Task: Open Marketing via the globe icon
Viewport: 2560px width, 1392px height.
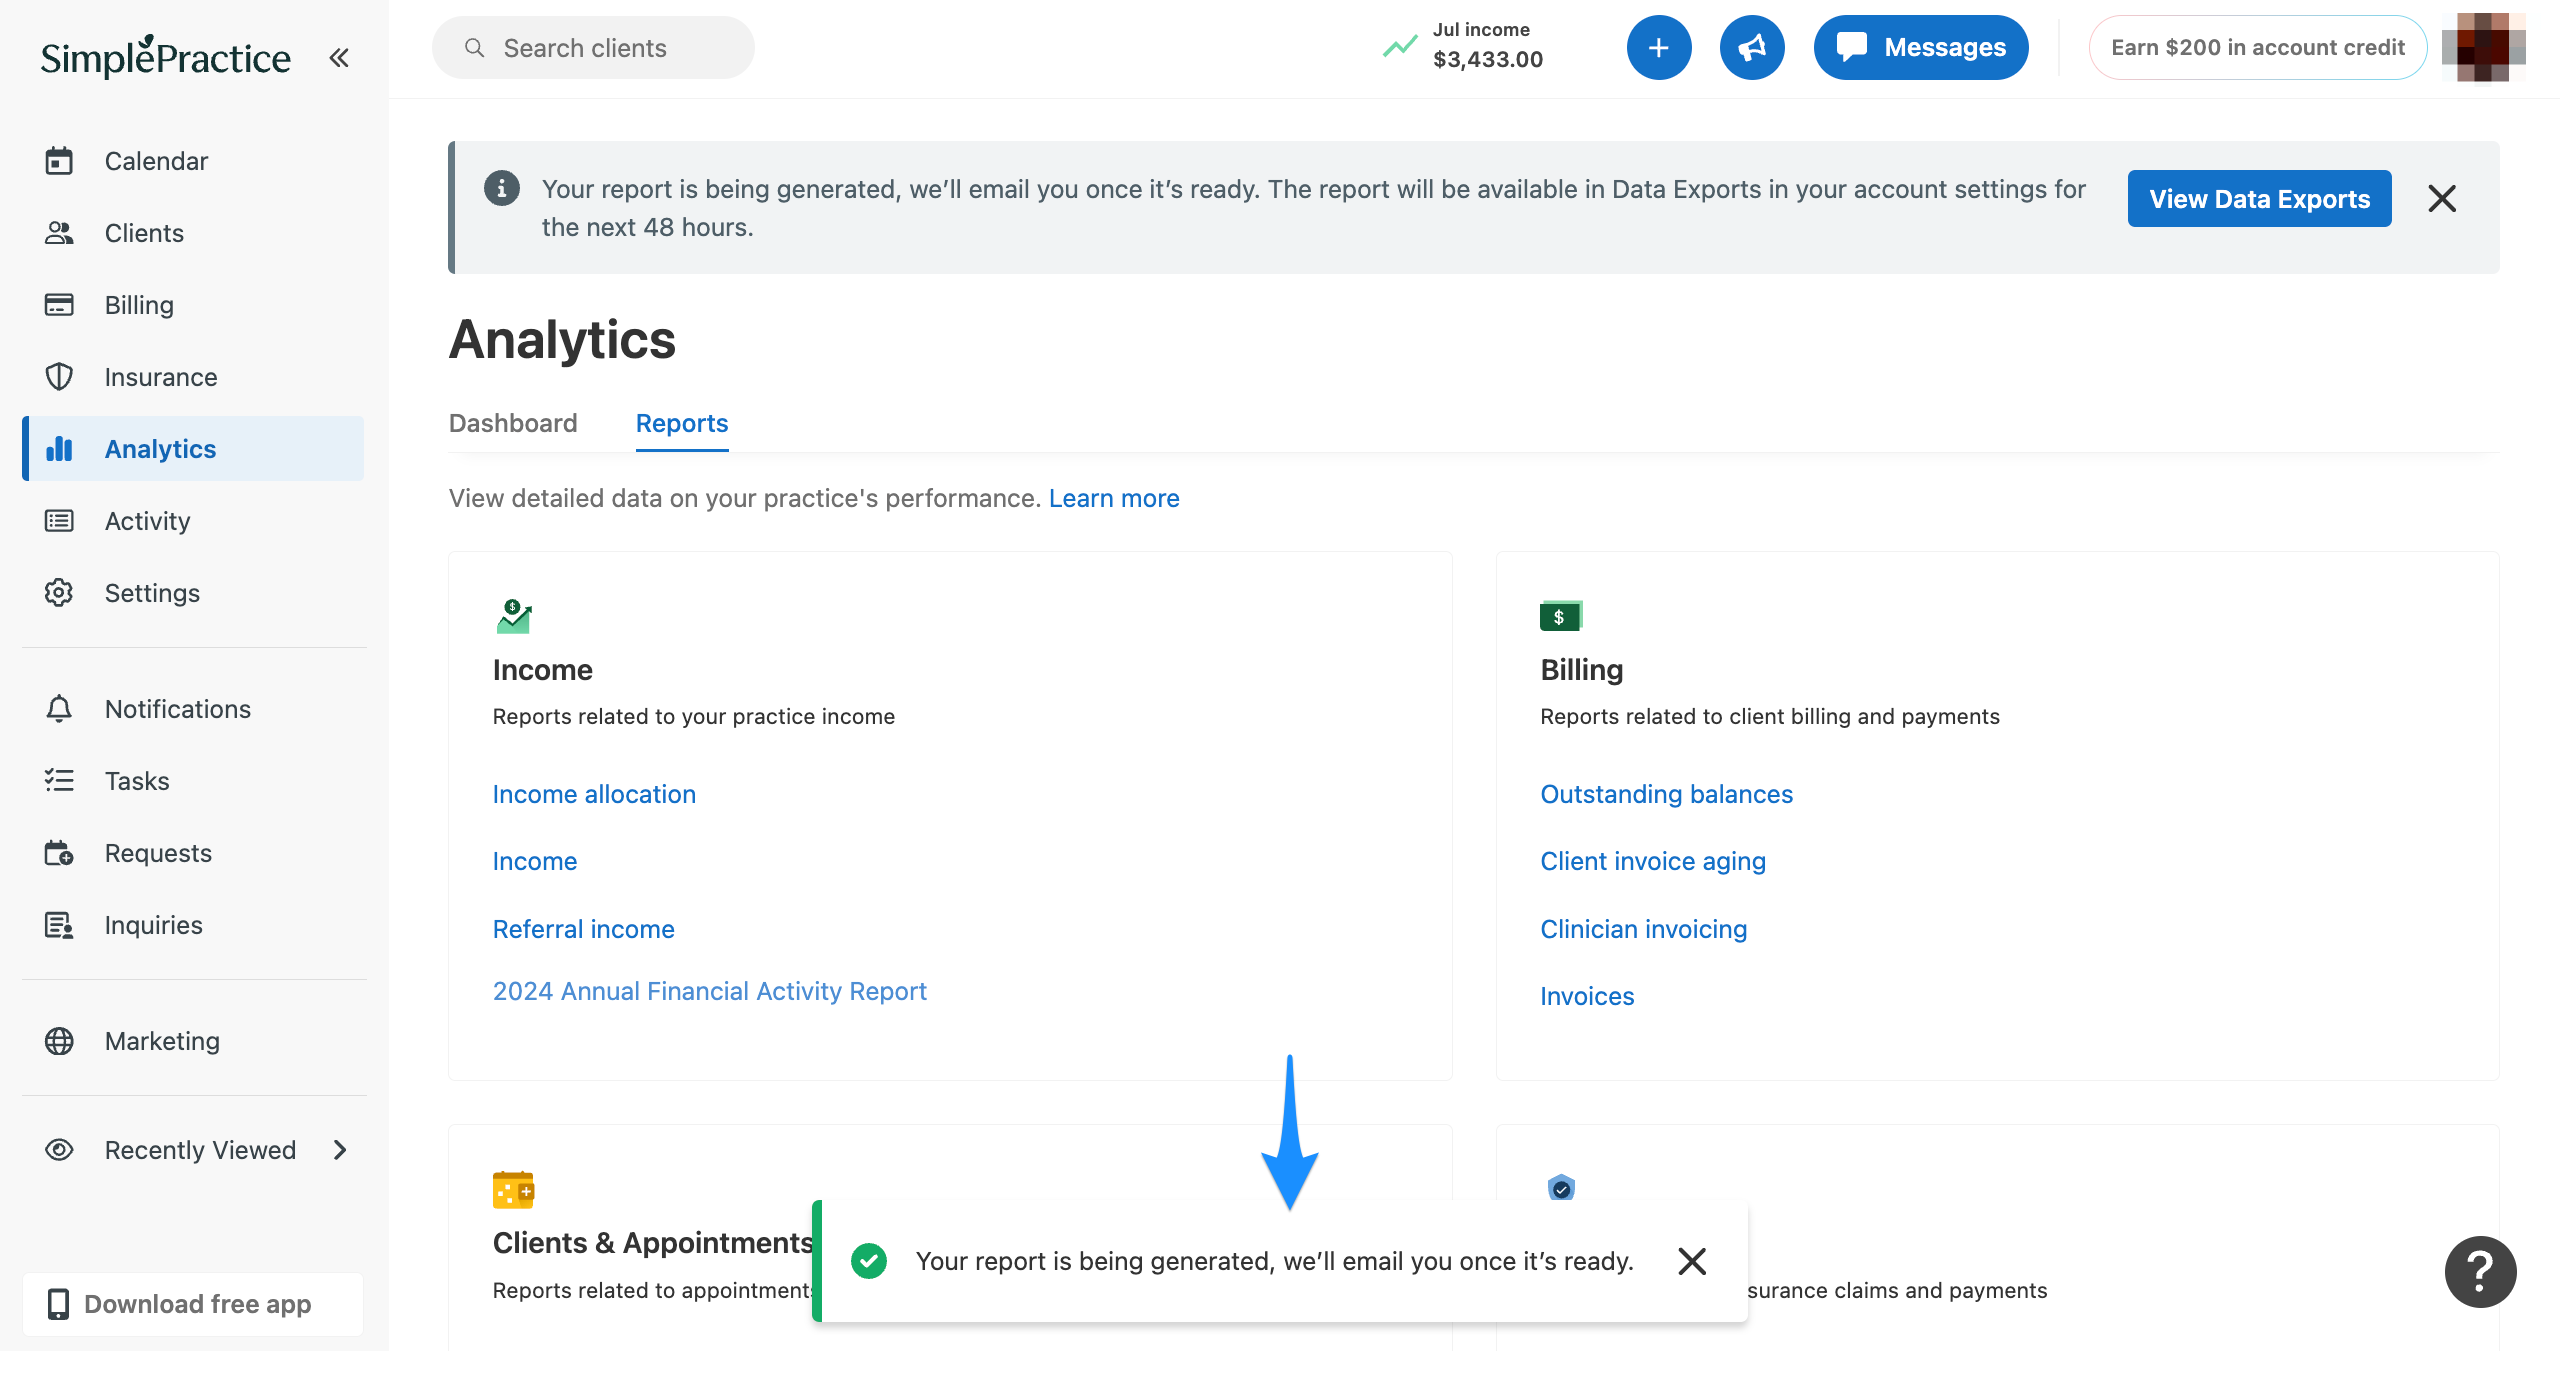Action: click(60, 1040)
